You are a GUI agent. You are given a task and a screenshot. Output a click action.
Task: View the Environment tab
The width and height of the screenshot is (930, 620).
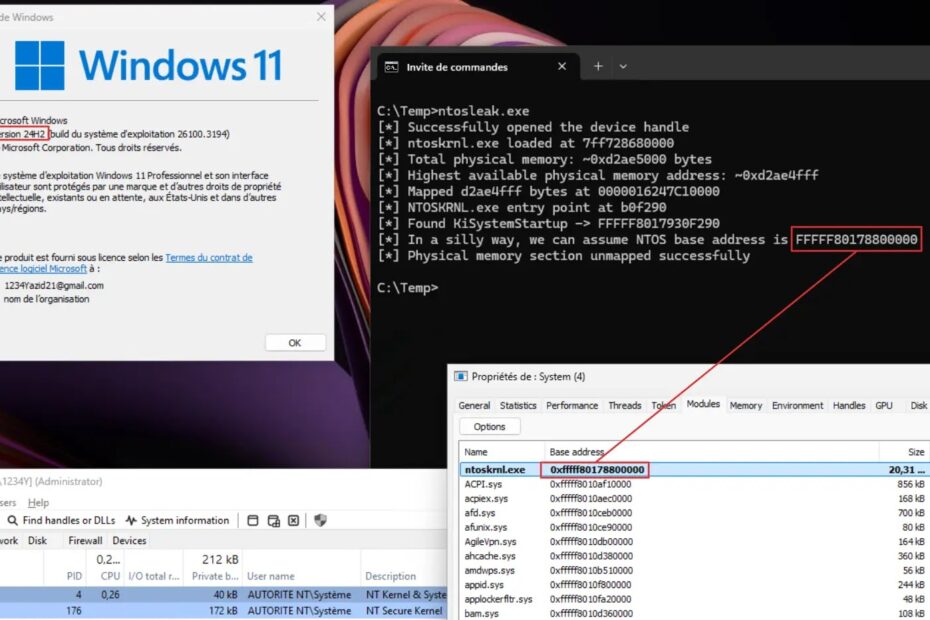(797, 405)
